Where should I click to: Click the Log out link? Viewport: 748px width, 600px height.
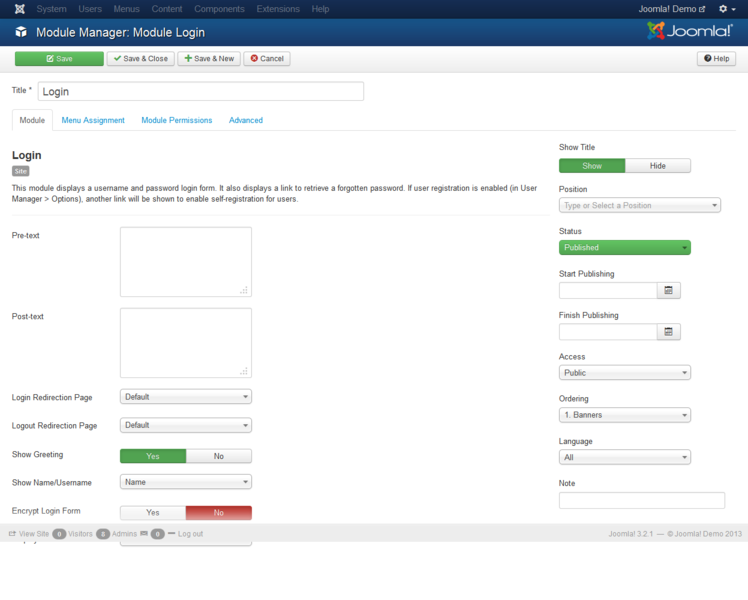190,534
